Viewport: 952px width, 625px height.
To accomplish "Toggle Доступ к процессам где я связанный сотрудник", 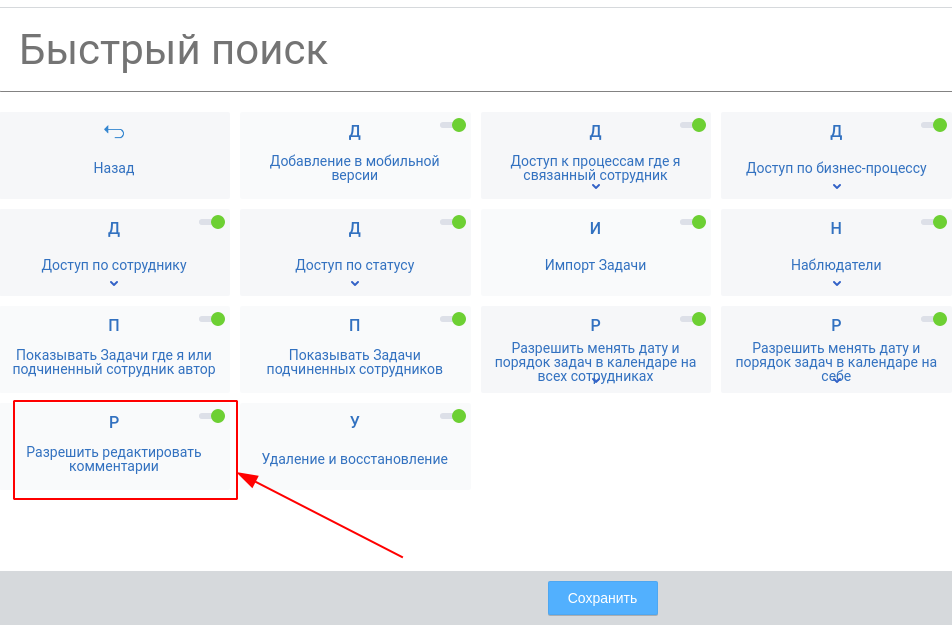I will coord(693,125).
